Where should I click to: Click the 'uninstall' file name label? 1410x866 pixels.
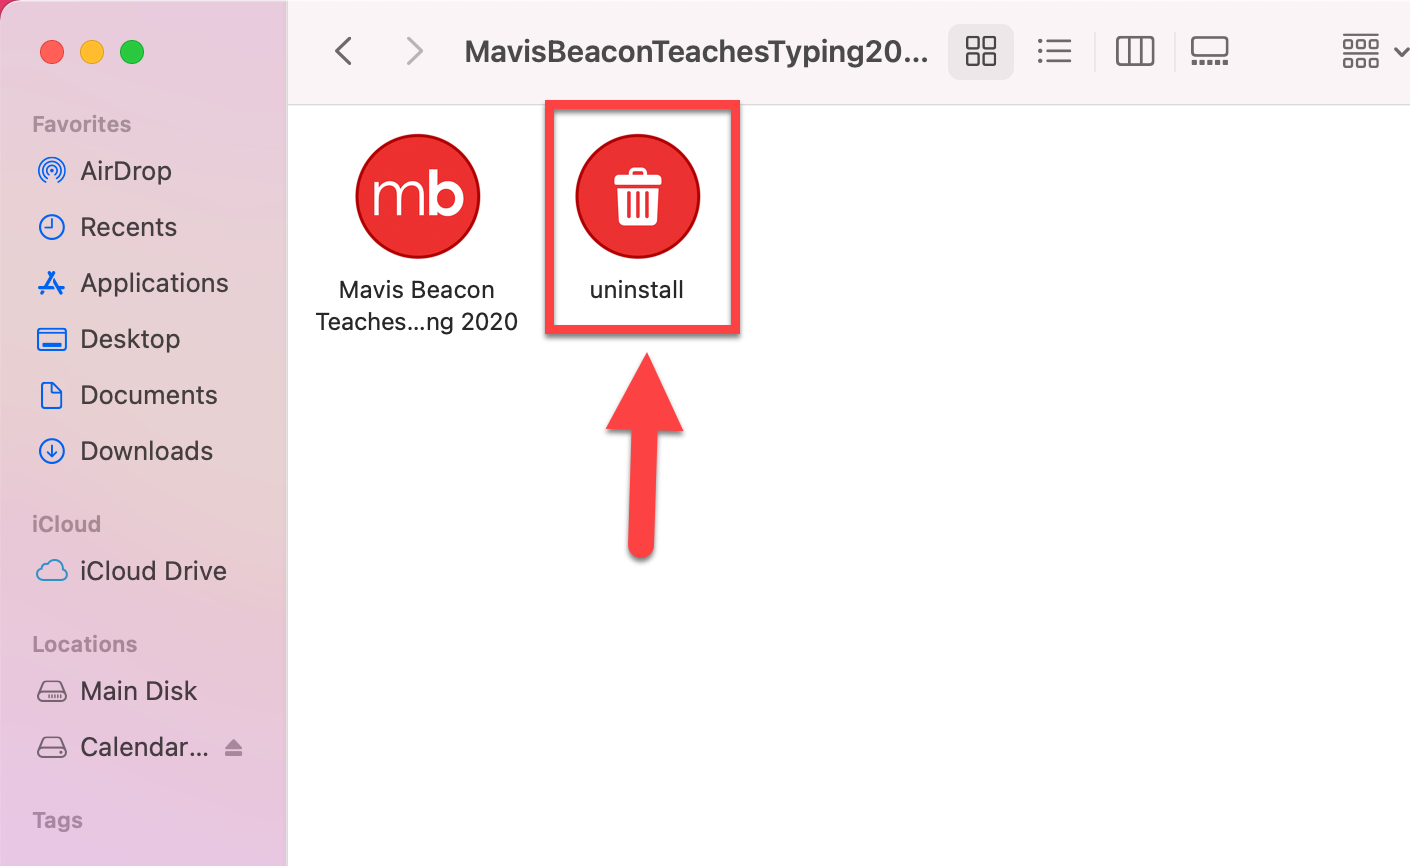(x=637, y=290)
